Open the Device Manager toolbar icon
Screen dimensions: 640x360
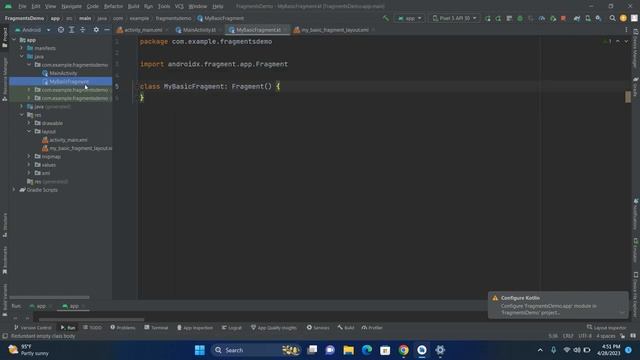pyautogui.click(x=588, y=18)
